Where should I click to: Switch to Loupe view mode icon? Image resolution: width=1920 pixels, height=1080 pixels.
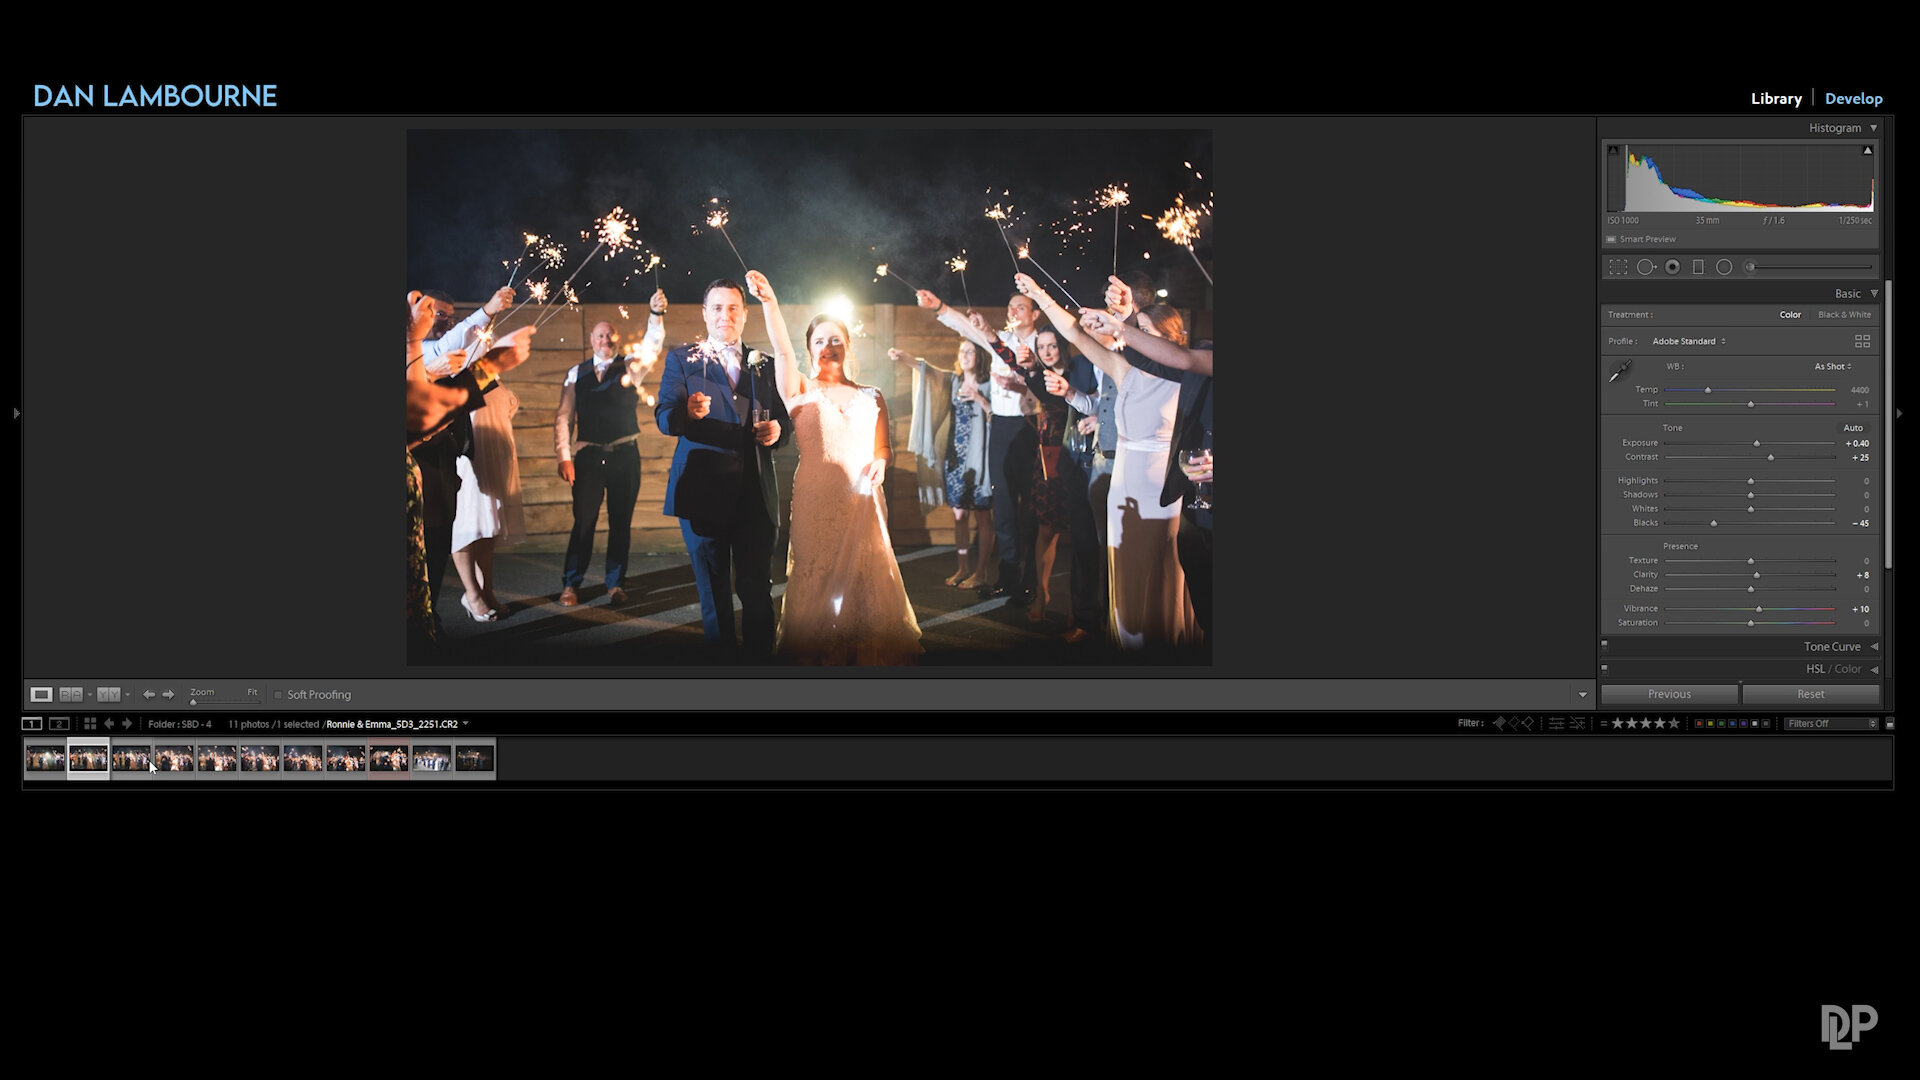point(41,694)
